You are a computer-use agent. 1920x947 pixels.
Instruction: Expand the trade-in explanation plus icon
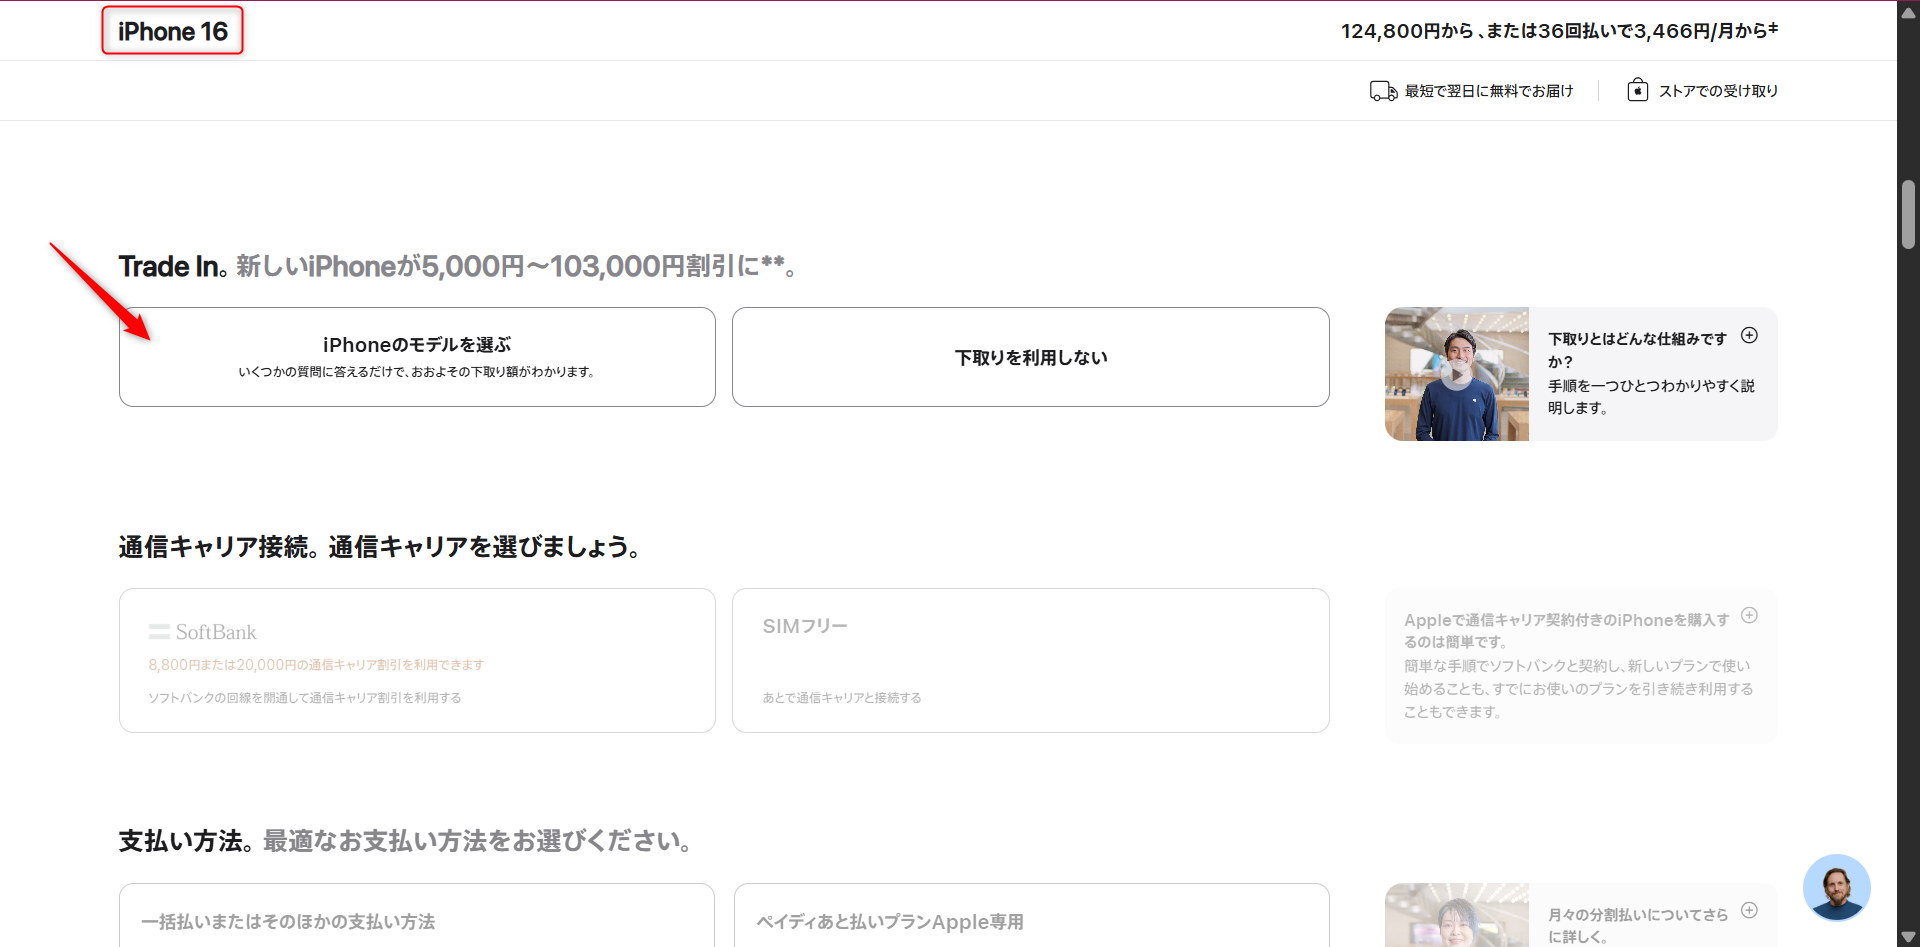[x=1749, y=335]
